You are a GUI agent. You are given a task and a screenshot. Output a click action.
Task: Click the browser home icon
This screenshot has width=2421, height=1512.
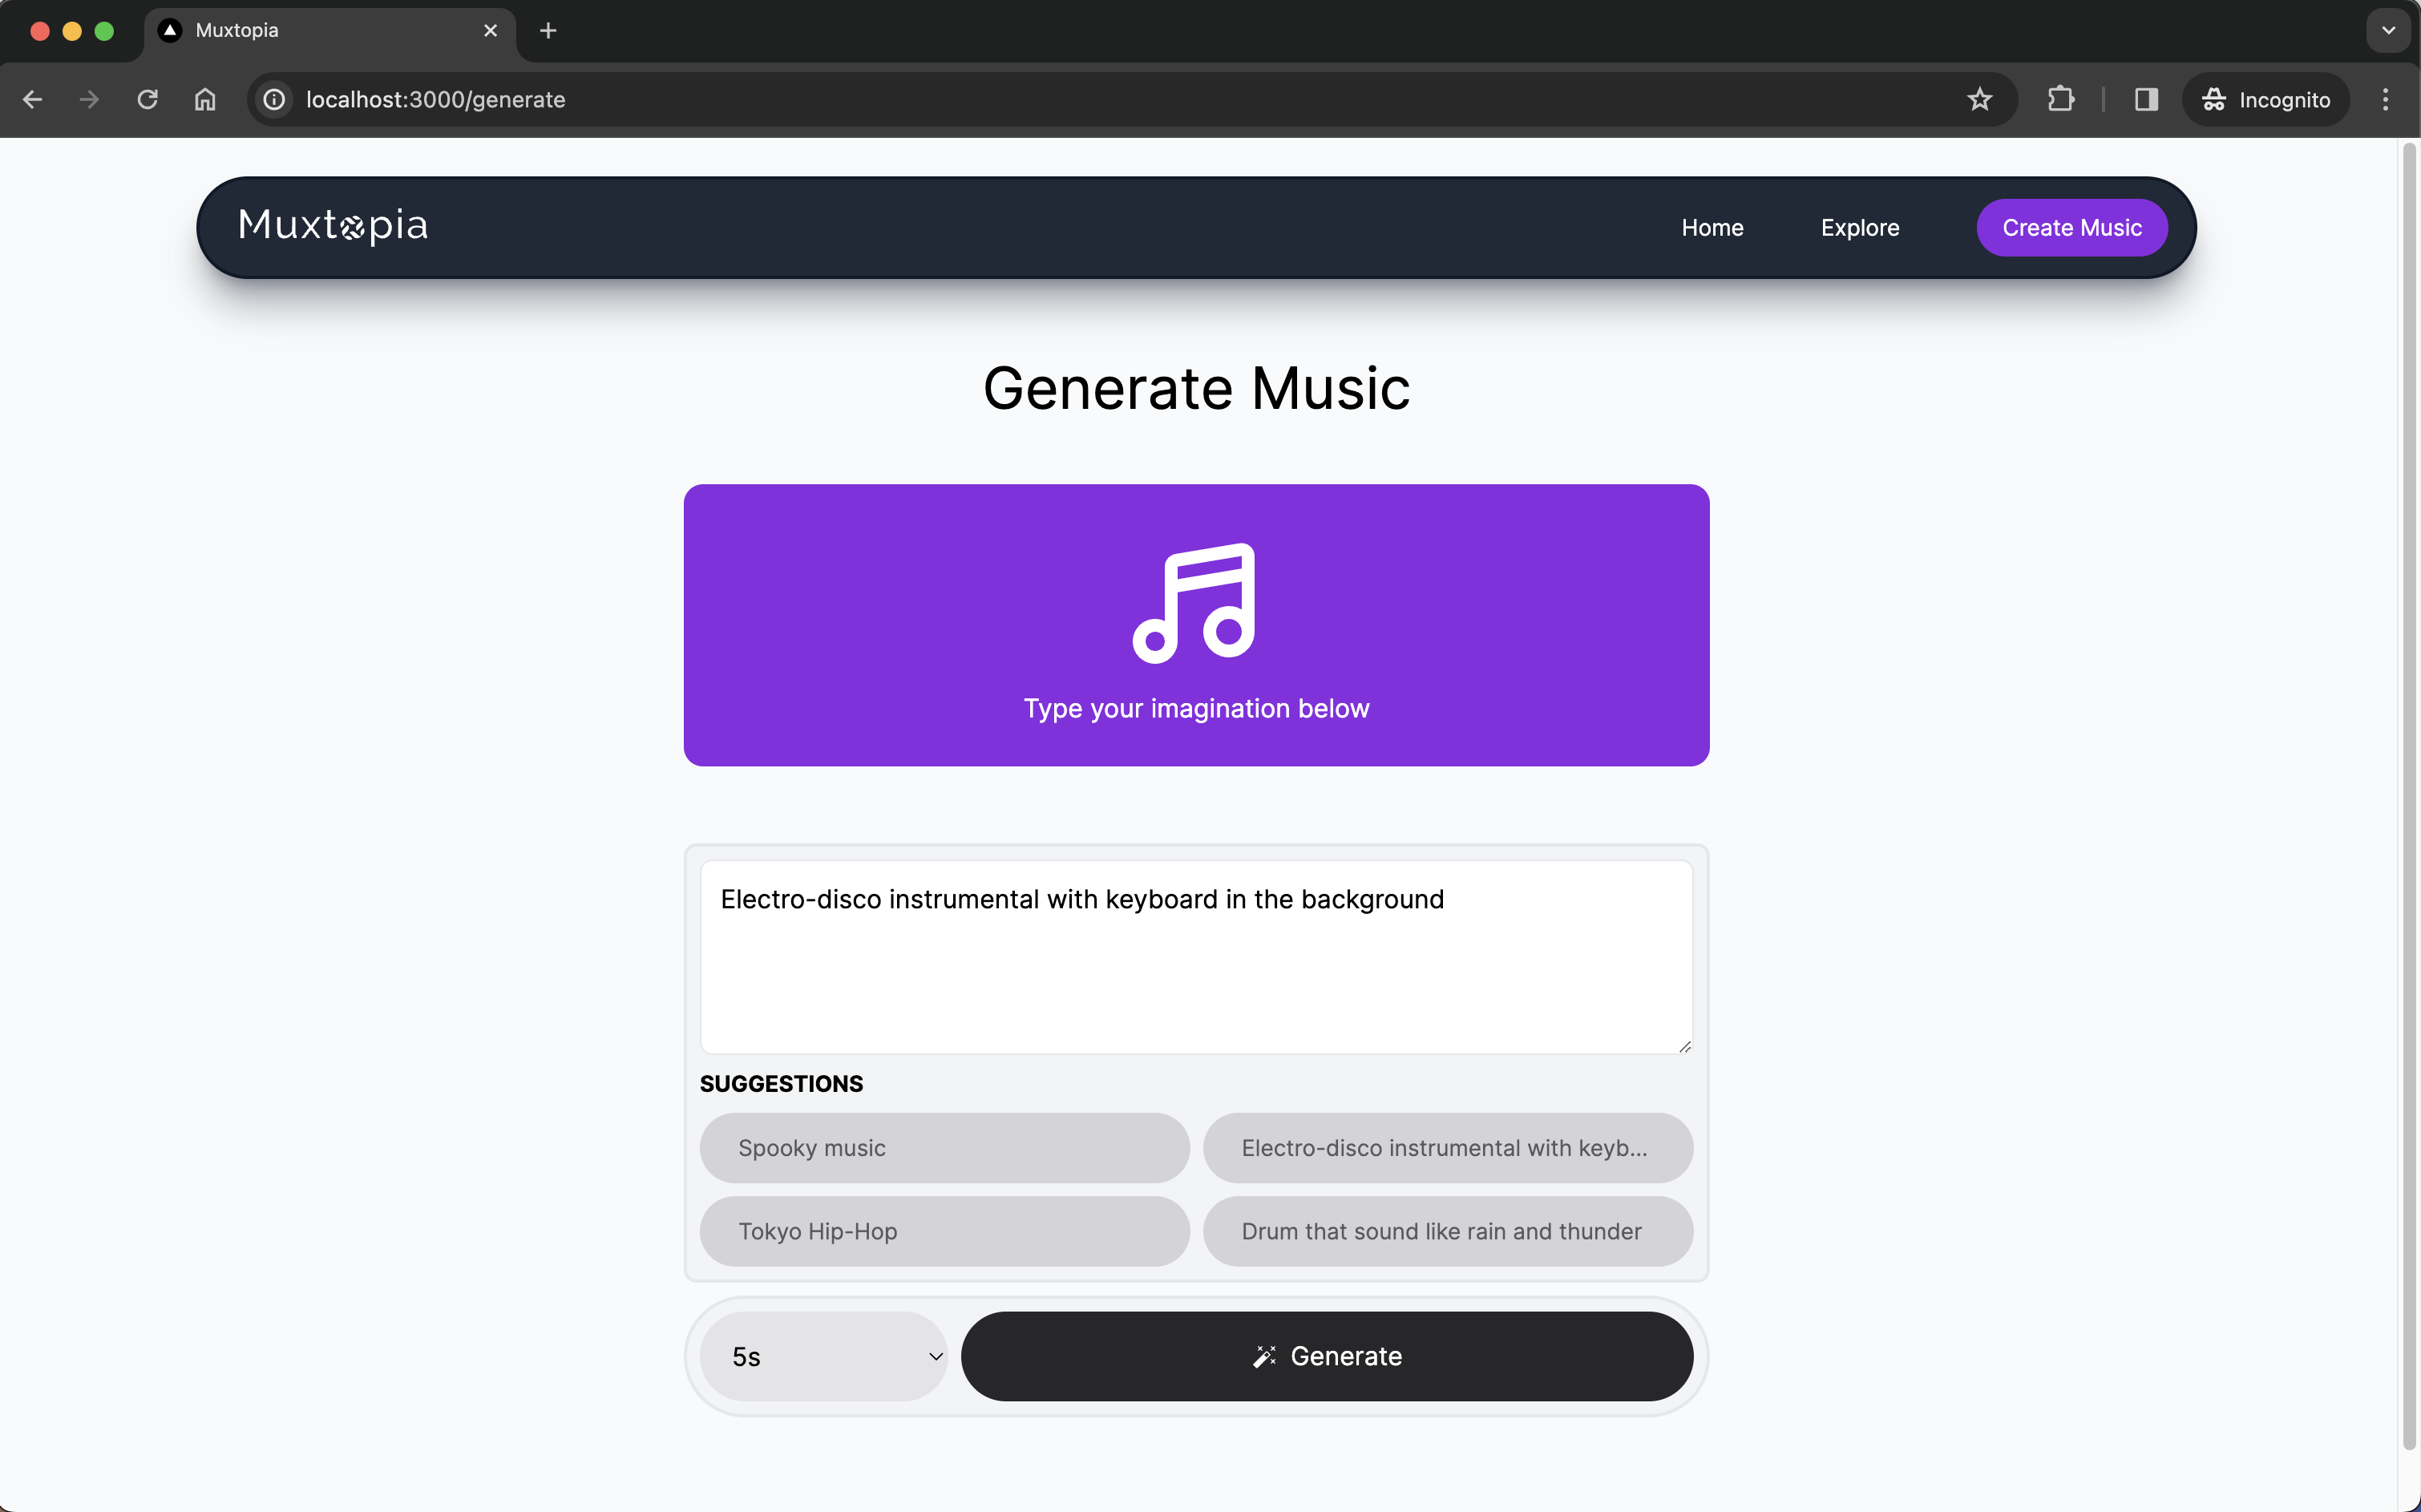(x=205, y=99)
